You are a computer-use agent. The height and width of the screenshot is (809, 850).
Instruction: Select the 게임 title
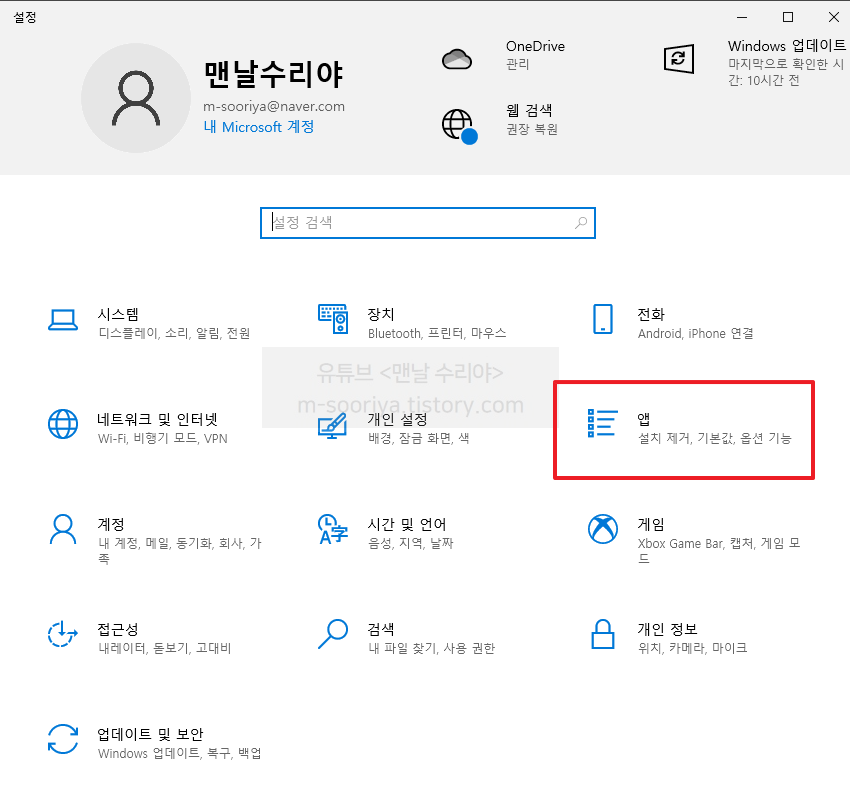click(651, 524)
